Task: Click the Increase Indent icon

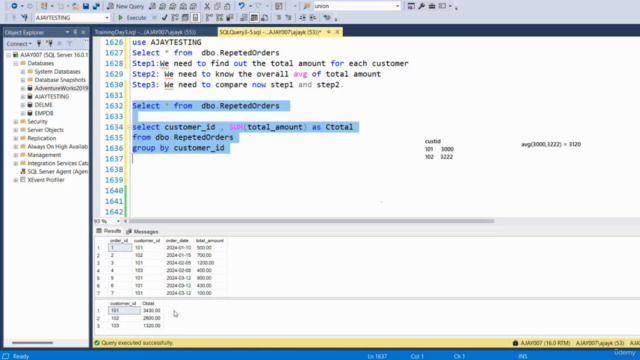Action: [x=313, y=18]
